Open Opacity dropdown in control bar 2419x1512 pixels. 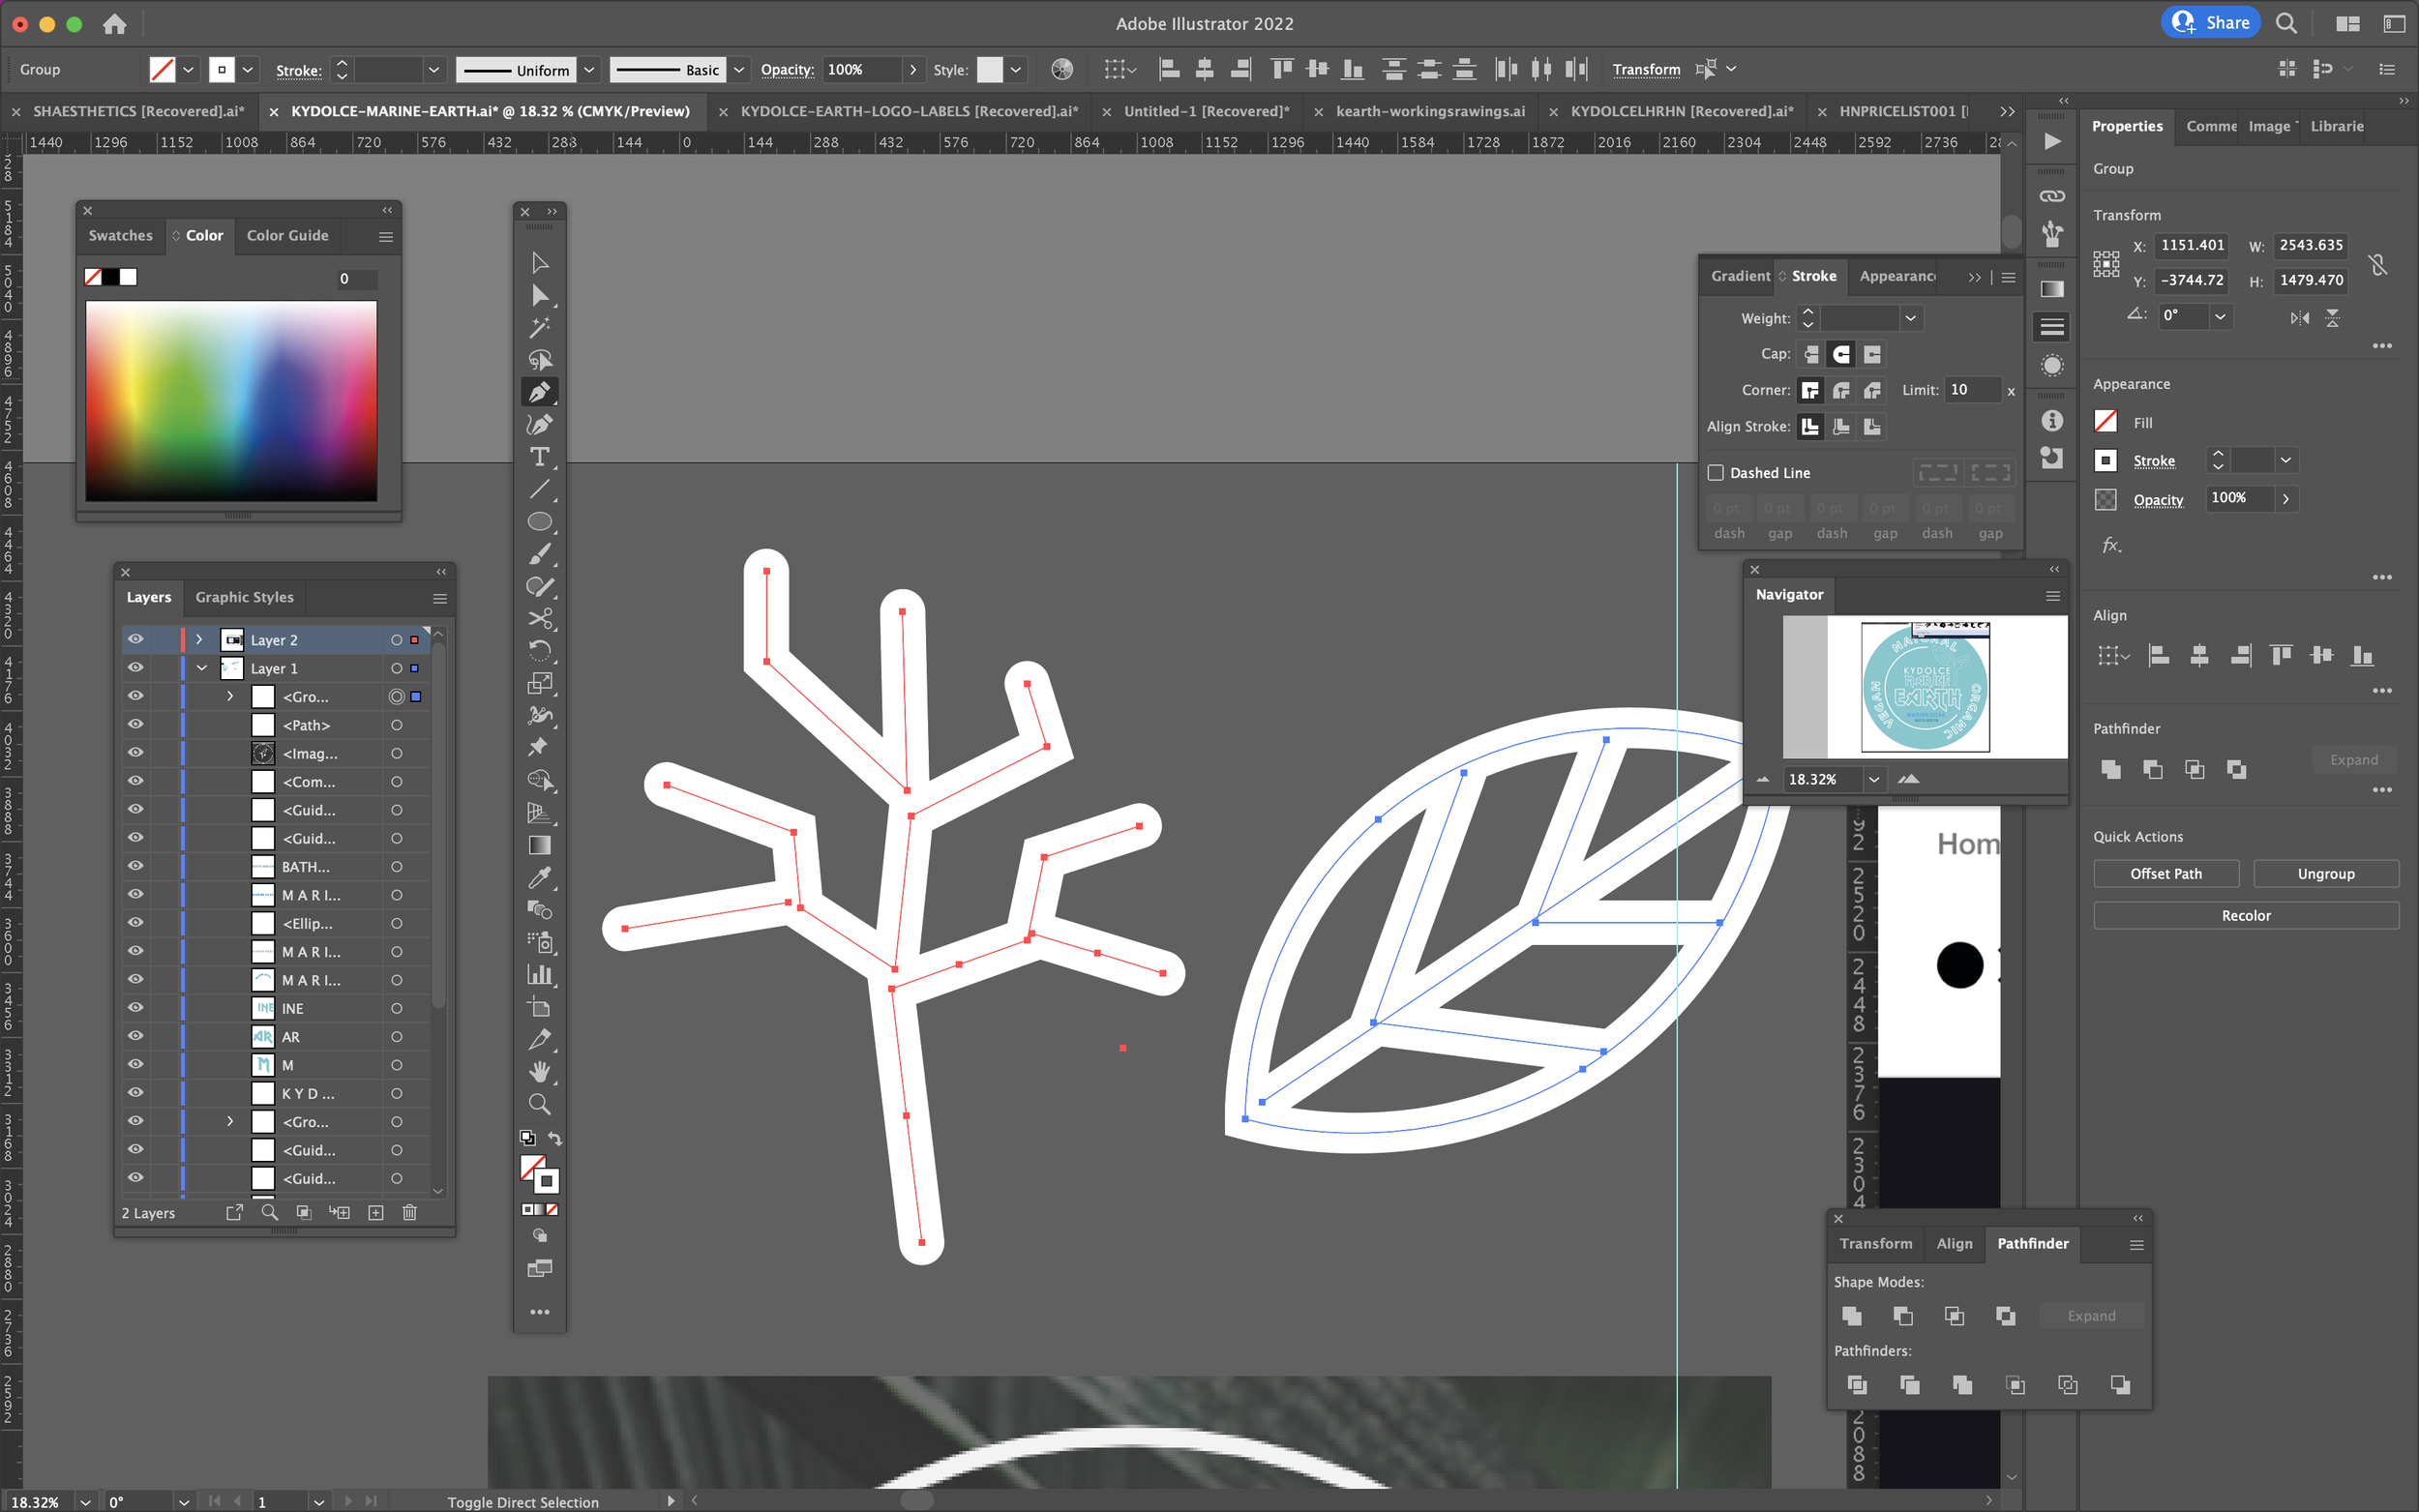pyautogui.click(x=912, y=69)
